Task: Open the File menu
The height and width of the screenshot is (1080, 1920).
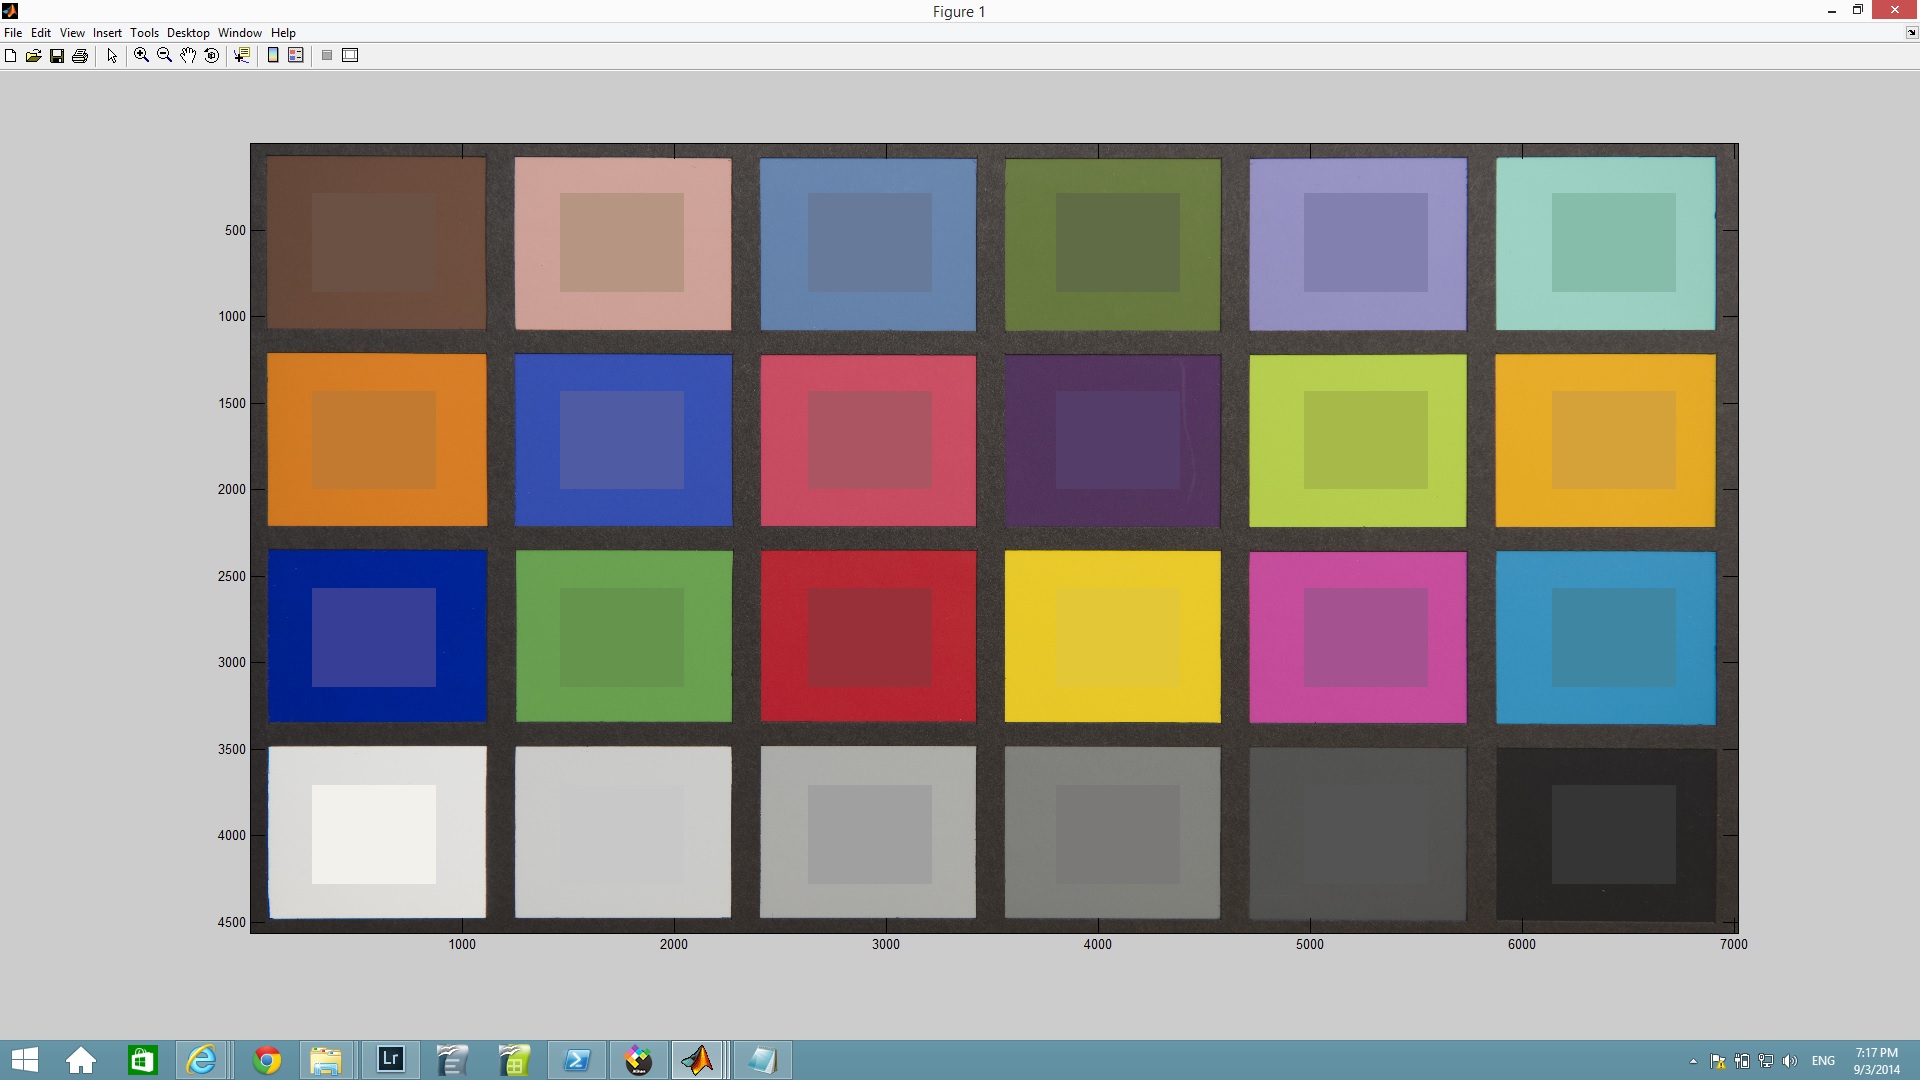Action: tap(13, 33)
